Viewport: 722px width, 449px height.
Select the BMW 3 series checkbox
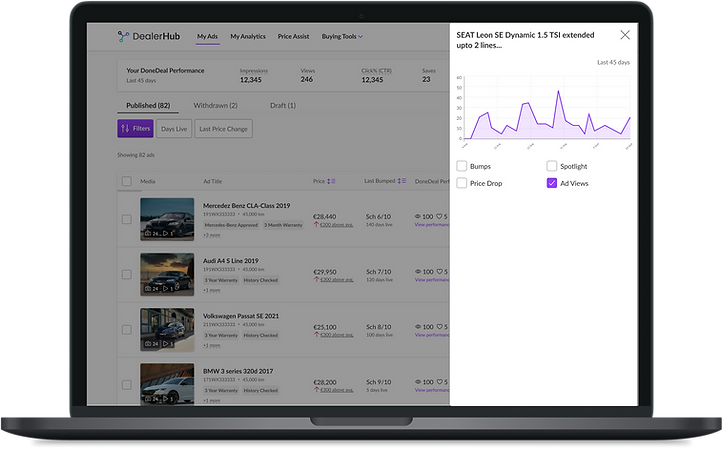click(x=127, y=385)
